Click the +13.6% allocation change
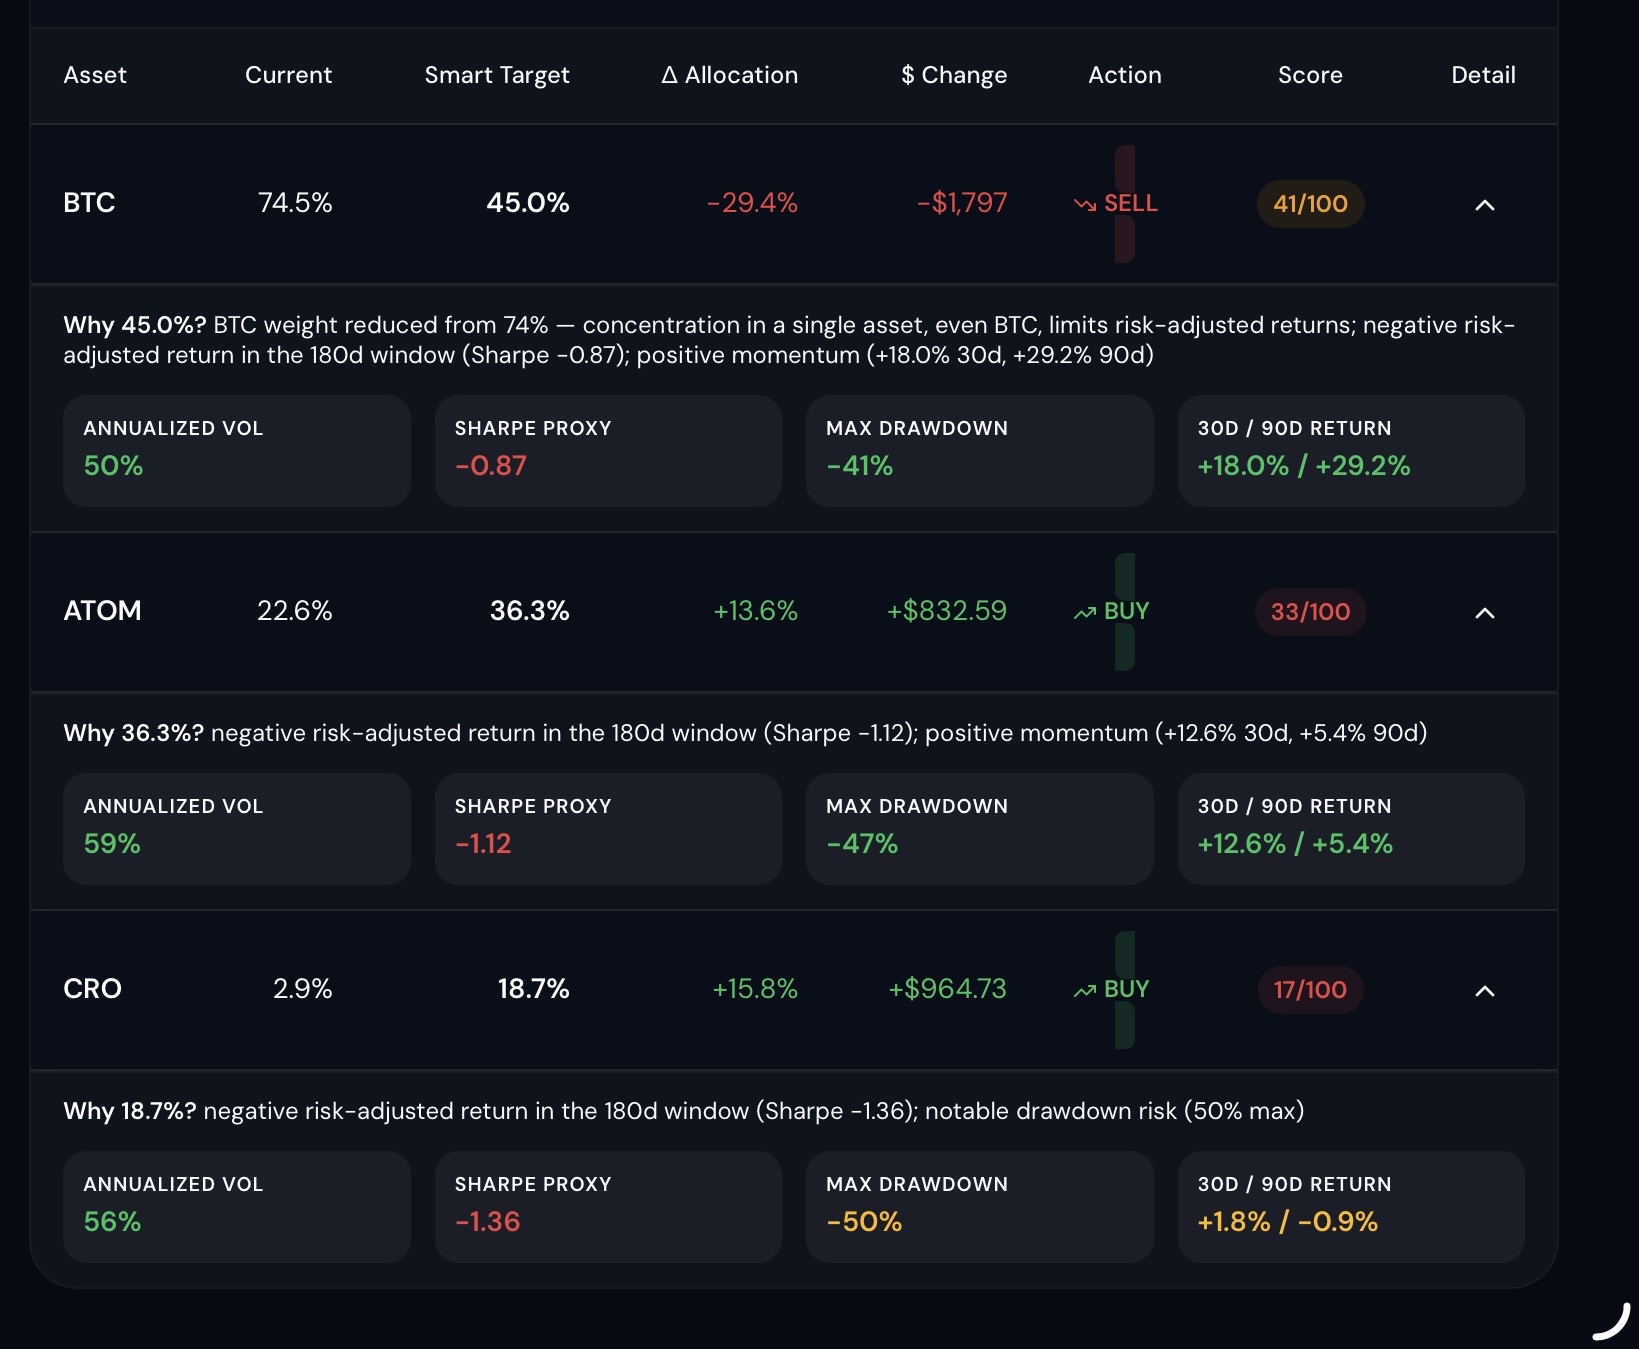The height and width of the screenshot is (1349, 1639). point(755,611)
